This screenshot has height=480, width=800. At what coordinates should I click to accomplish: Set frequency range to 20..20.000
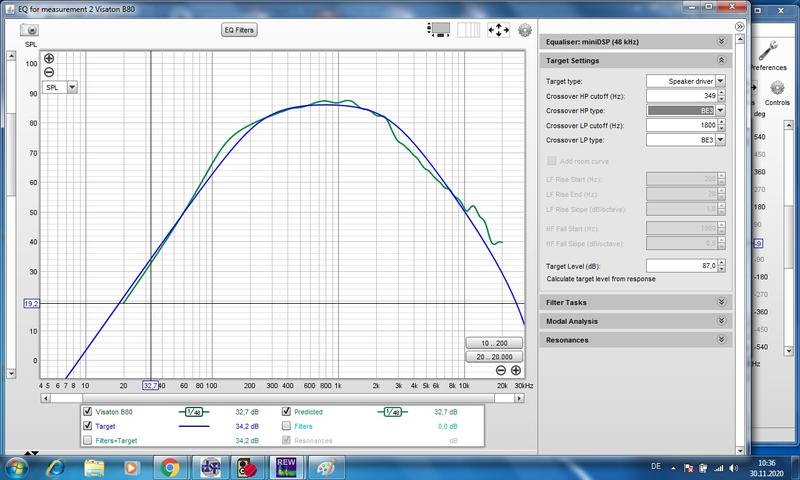[x=494, y=356]
